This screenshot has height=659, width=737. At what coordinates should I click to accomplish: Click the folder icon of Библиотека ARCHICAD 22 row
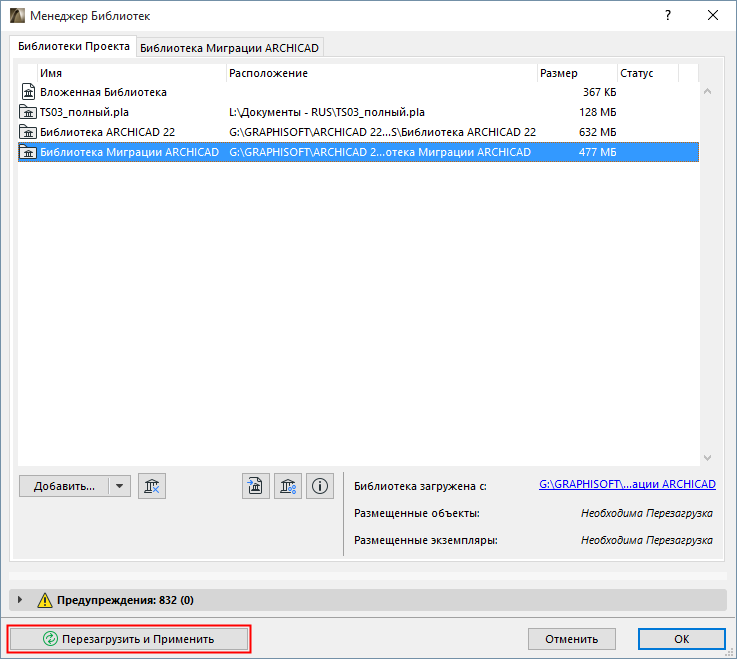(x=28, y=132)
